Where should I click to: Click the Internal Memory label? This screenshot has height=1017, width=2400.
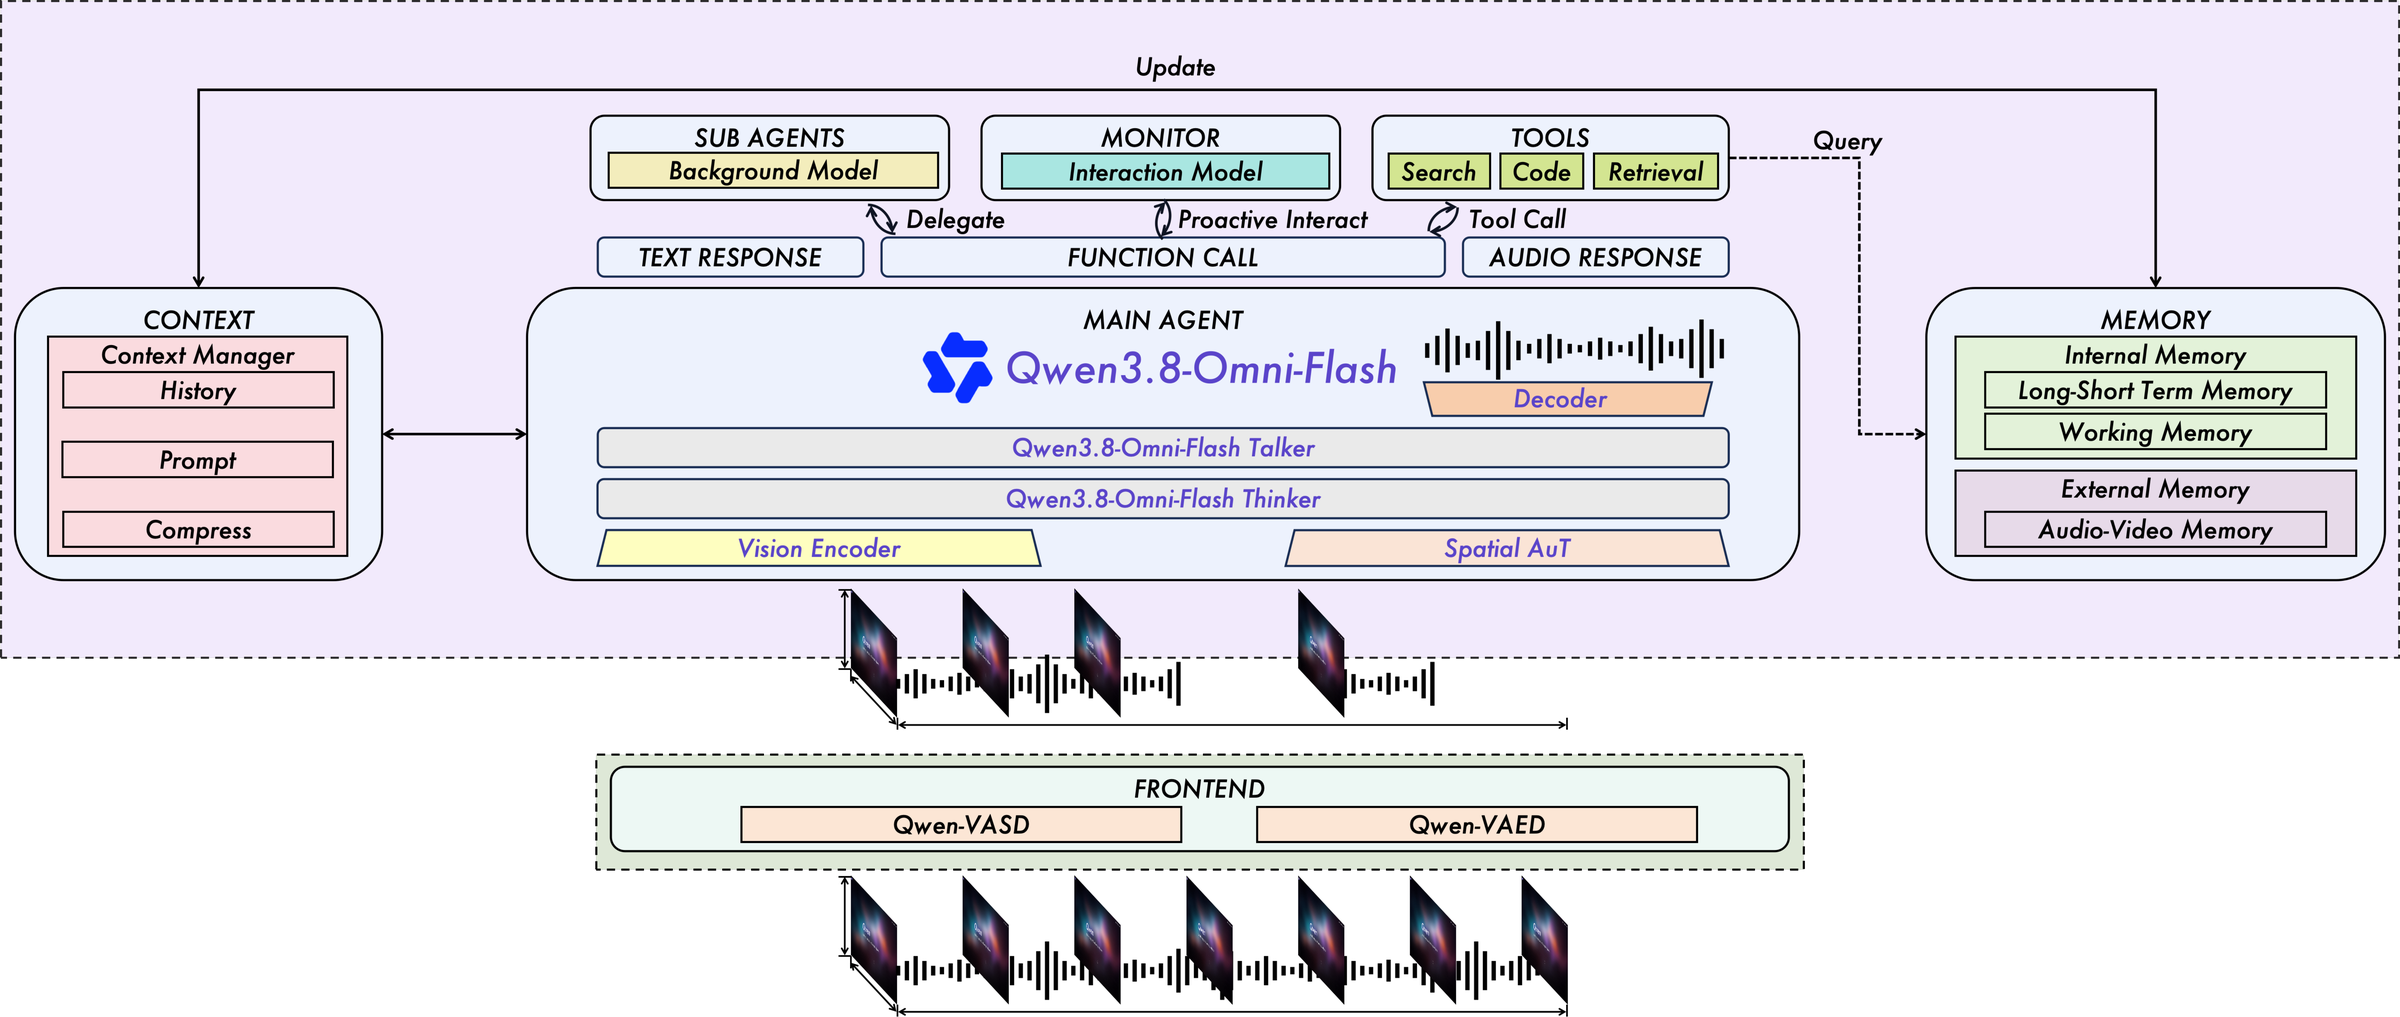[2155, 355]
